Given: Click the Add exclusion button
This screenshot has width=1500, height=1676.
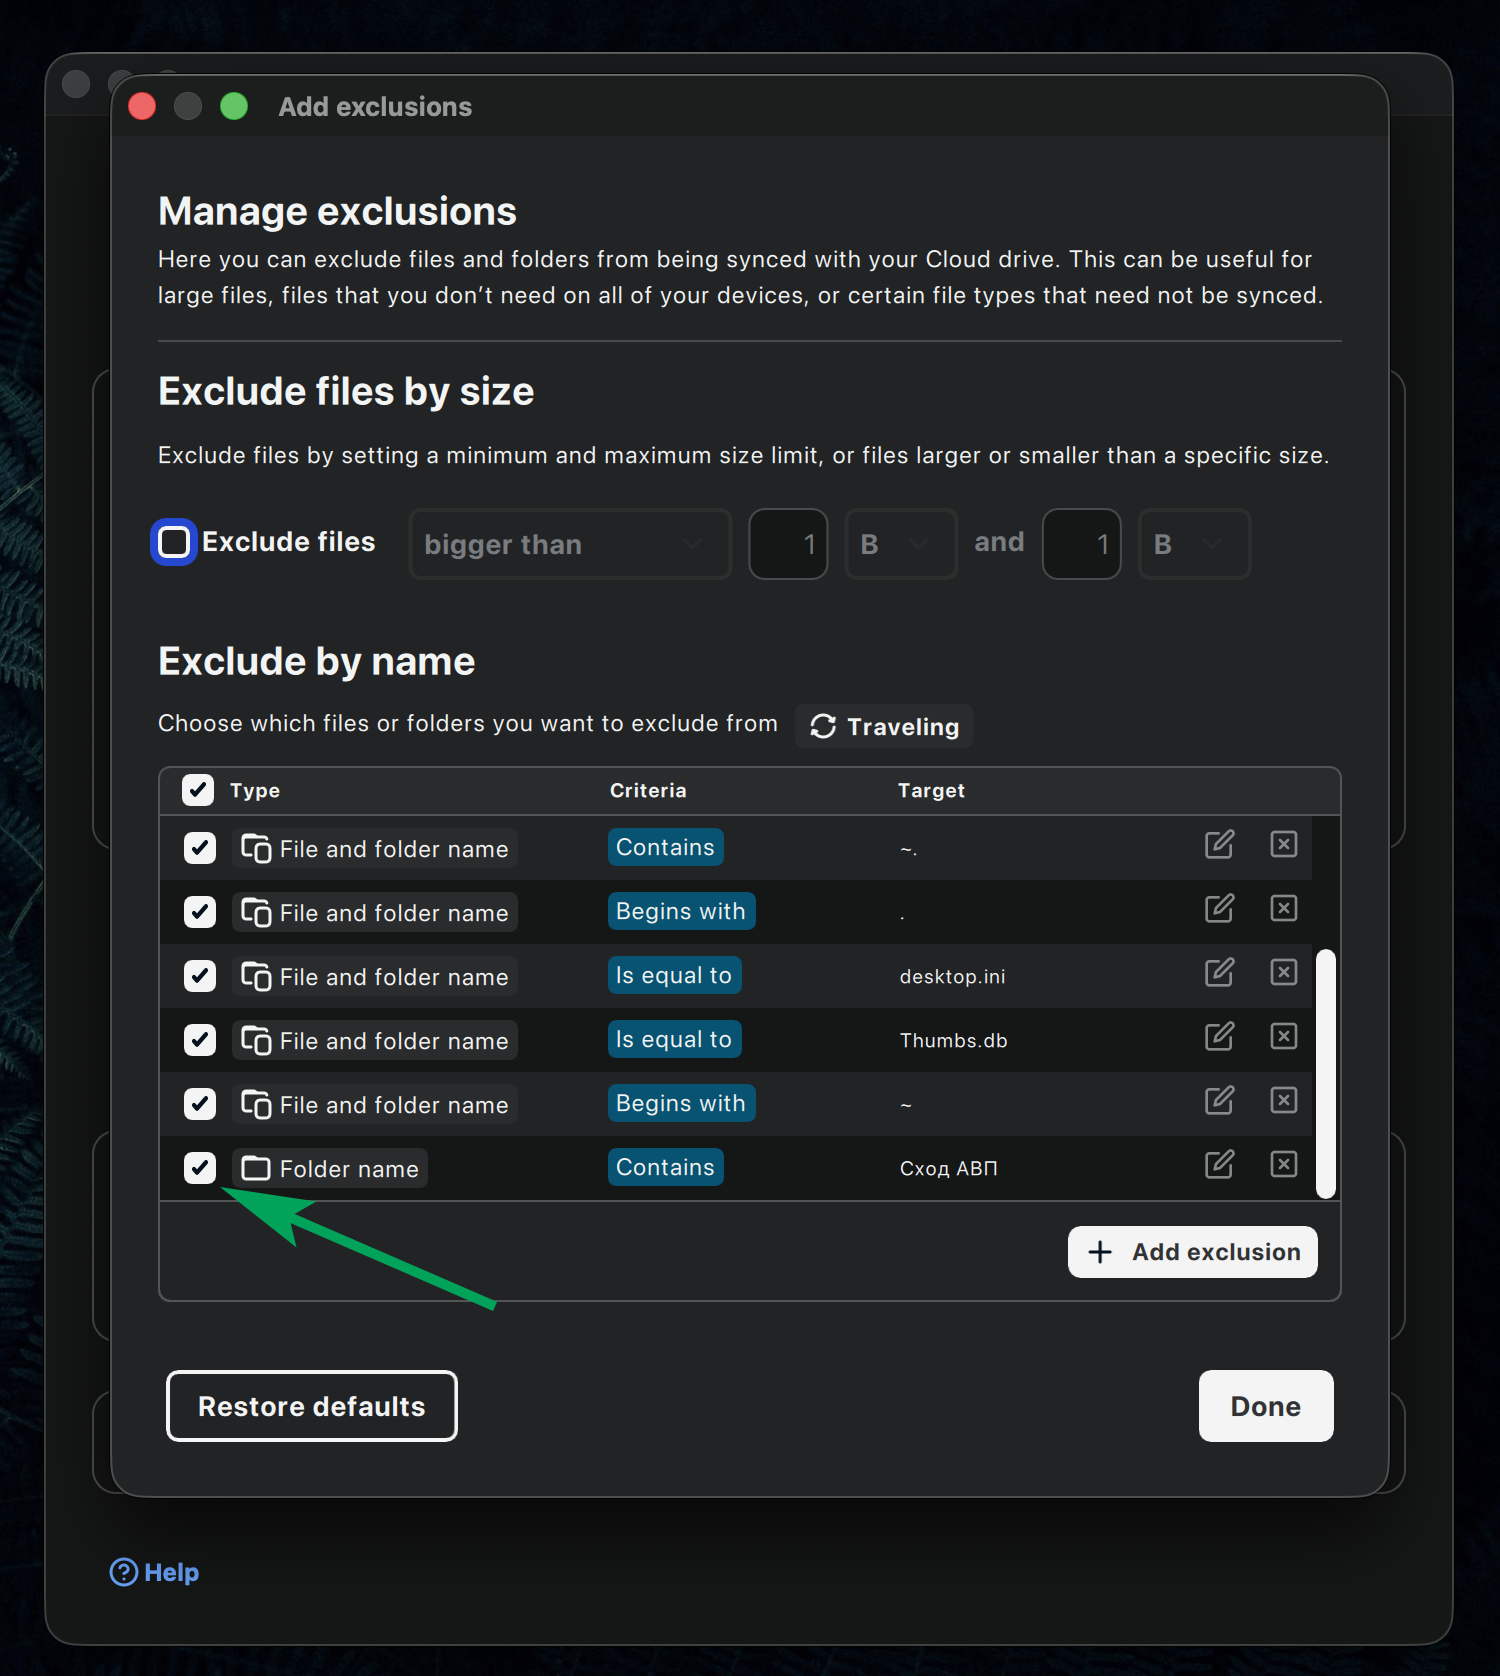Looking at the screenshot, I should point(1192,1252).
